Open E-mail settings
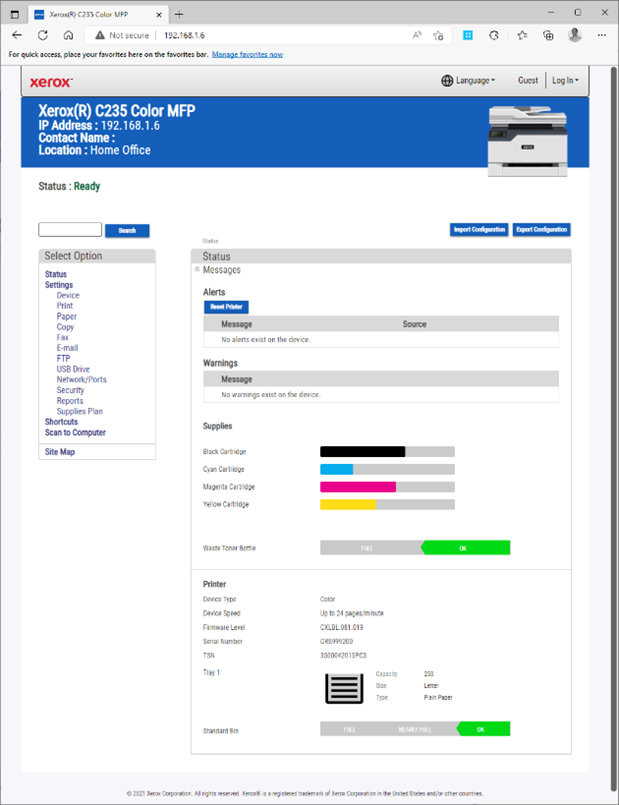619x805 pixels. coord(67,348)
